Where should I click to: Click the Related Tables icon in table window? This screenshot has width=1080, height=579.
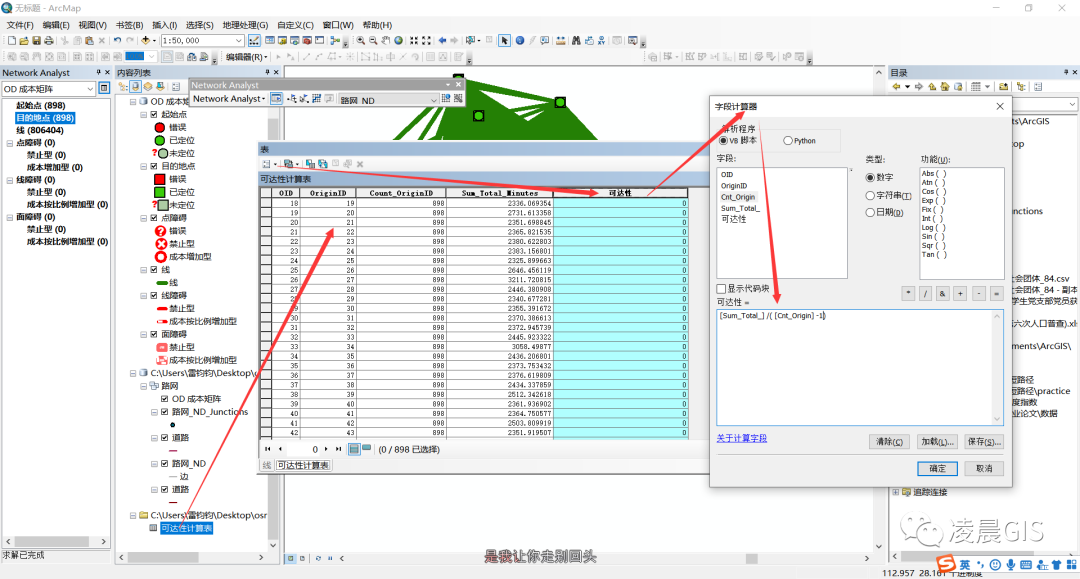point(289,164)
